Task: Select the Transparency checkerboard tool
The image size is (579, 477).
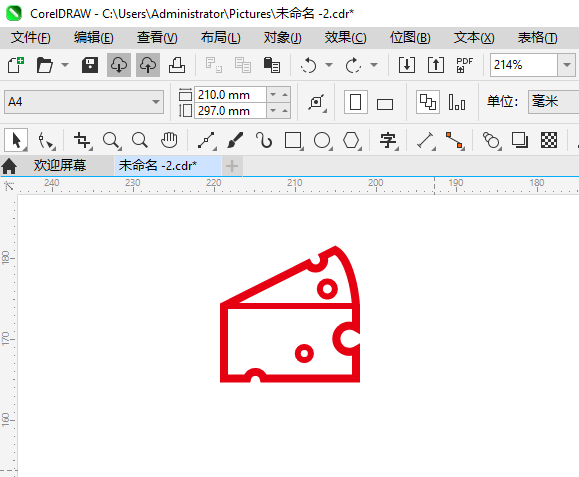Action: [549, 141]
